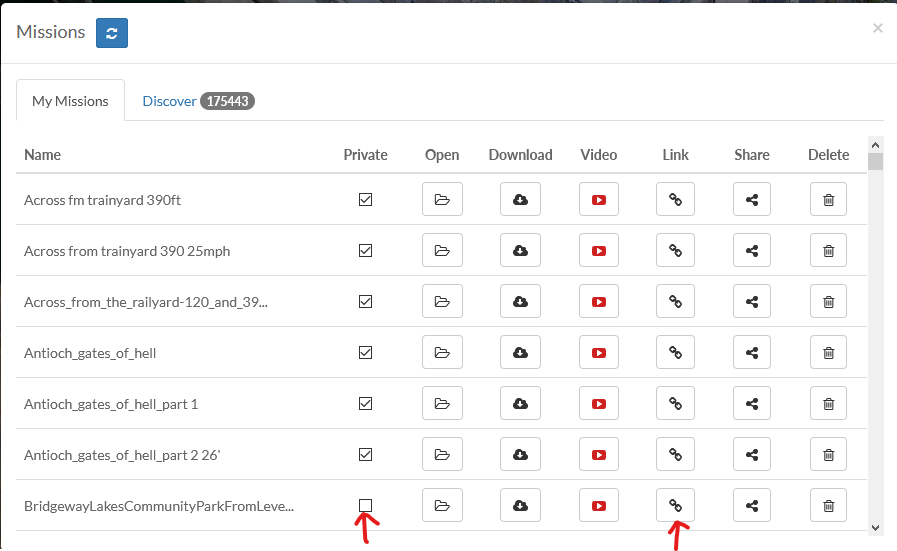This screenshot has width=897, height=551.
Task: Click the scrollbar down arrow
Action: click(x=875, y=527)
